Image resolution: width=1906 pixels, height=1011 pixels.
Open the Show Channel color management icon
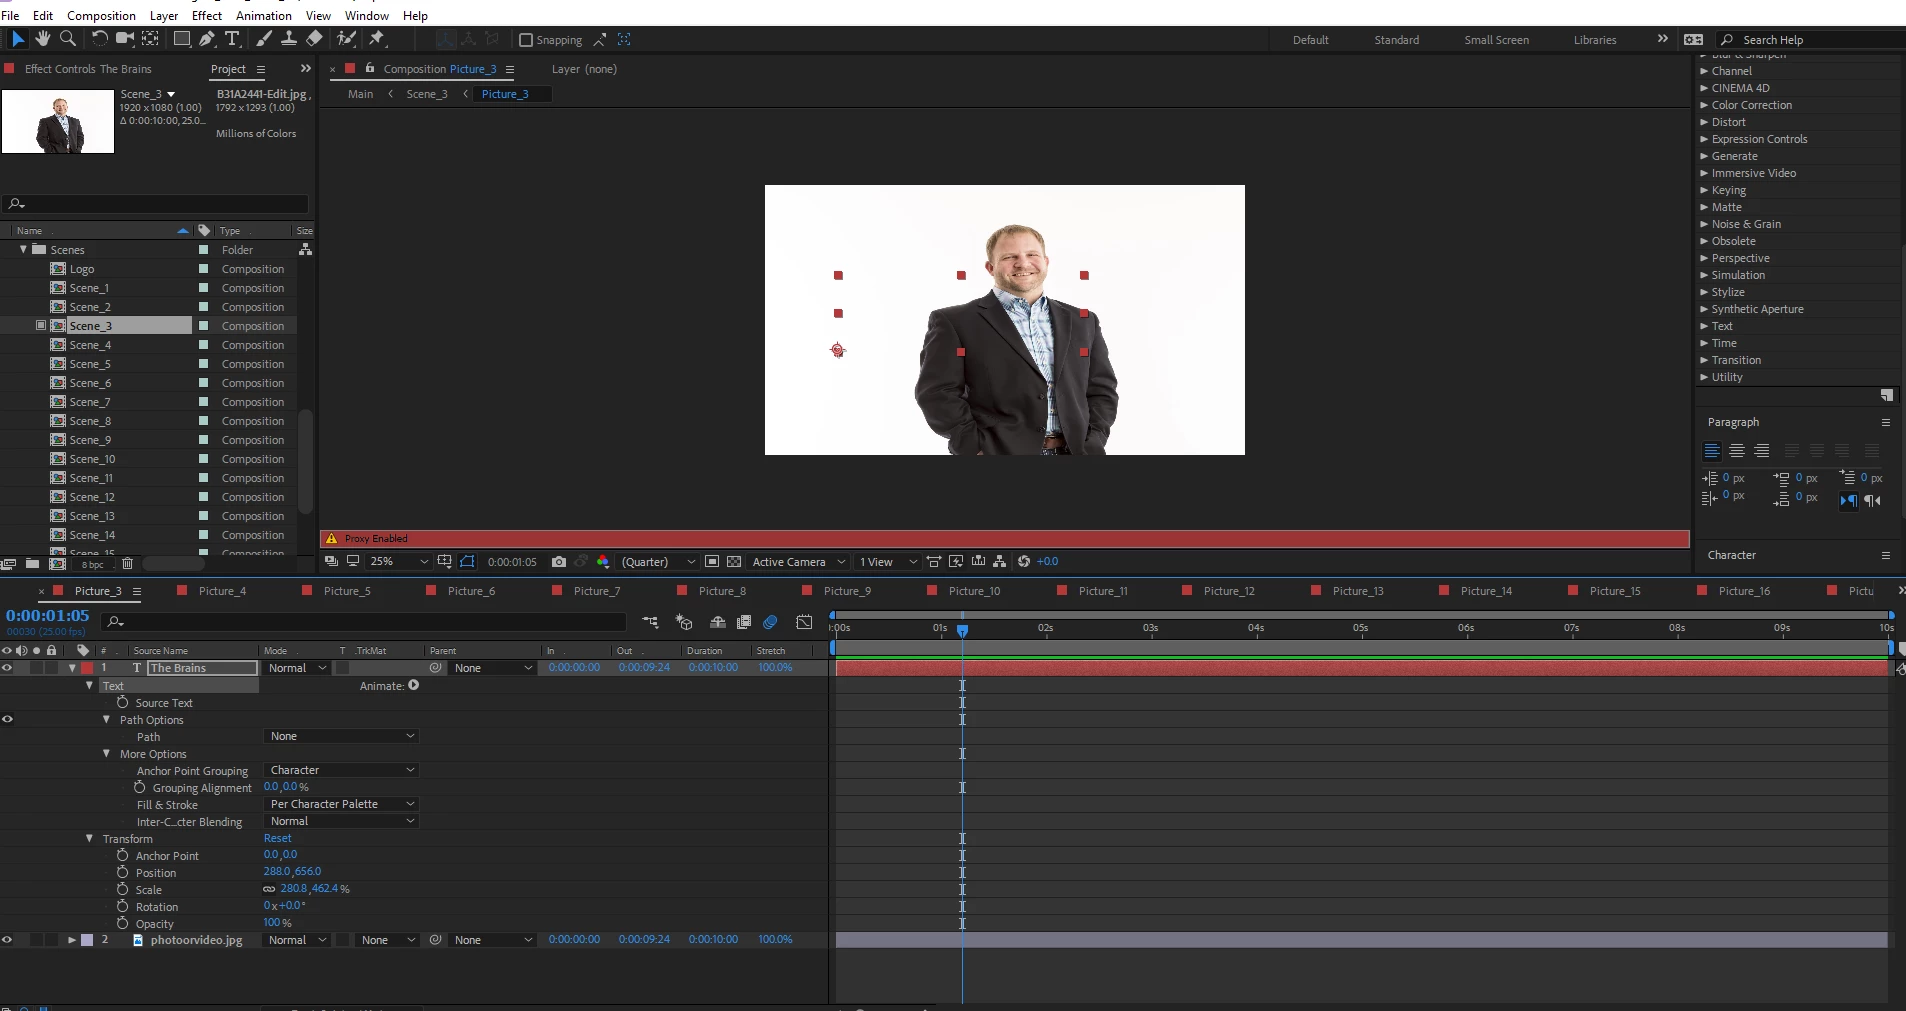click(x=602, y=562)
